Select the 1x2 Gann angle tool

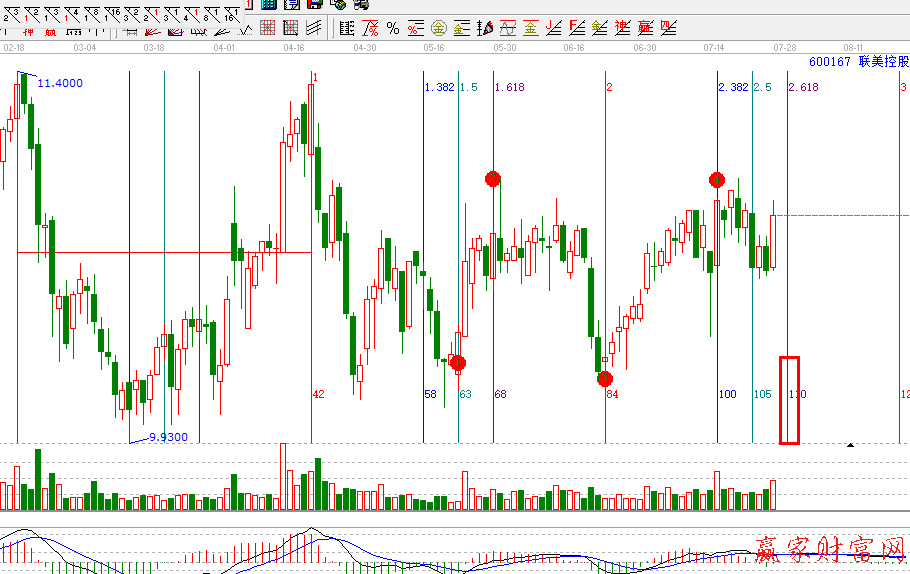tap(32, 11)
